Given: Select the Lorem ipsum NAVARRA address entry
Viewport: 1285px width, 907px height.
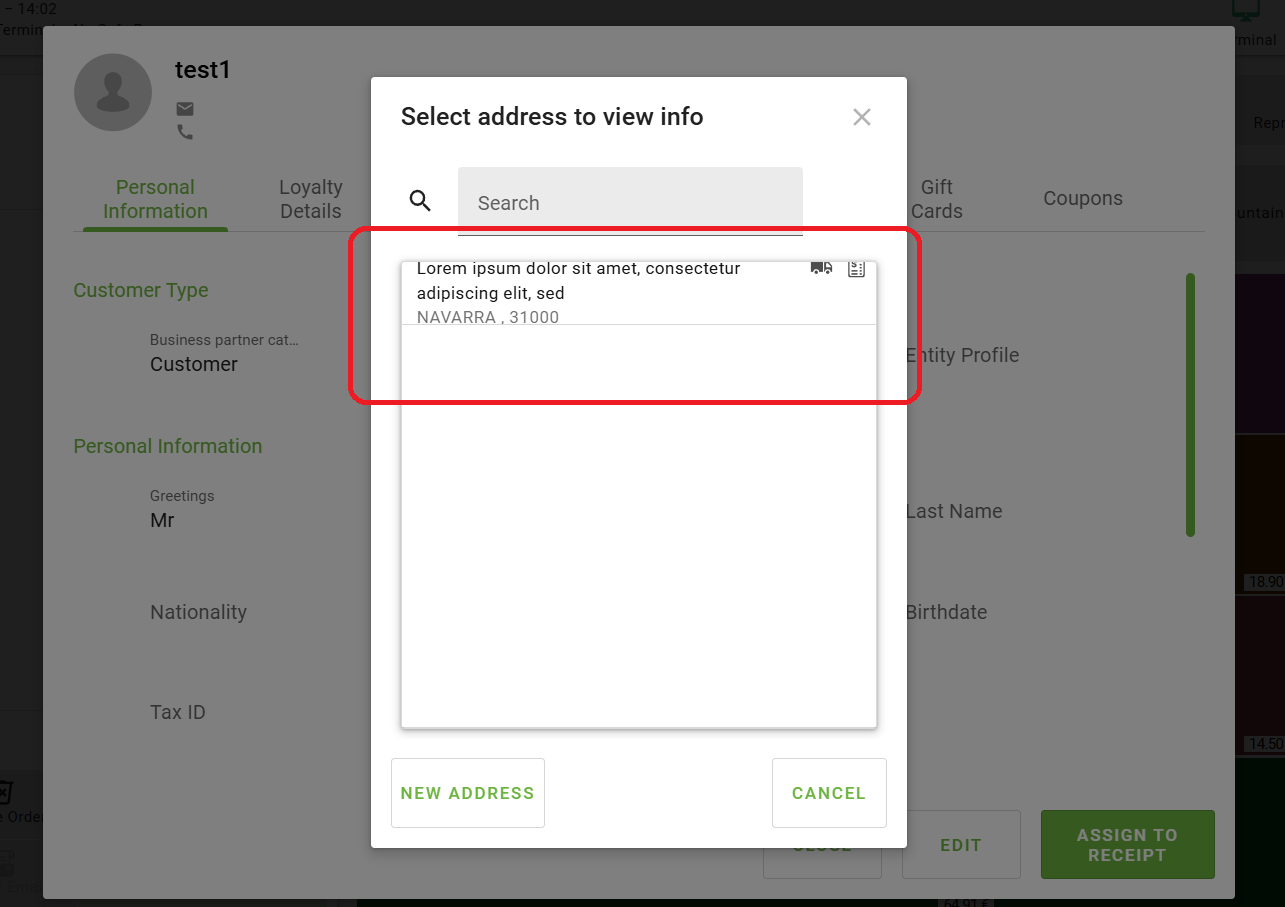Looking at the screenshot, I should [x=600, y=293].
